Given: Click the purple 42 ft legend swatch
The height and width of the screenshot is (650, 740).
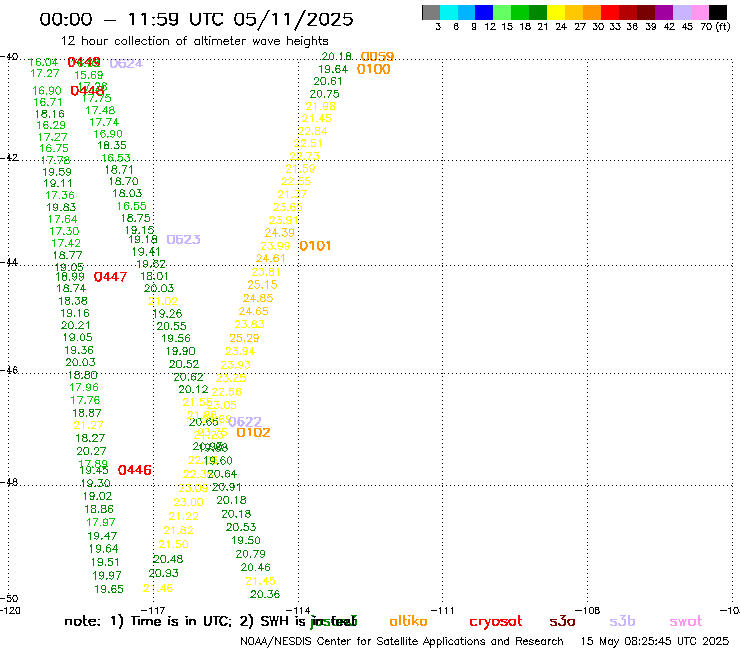Looking at the screenshot, I should [x=664, y=12].
